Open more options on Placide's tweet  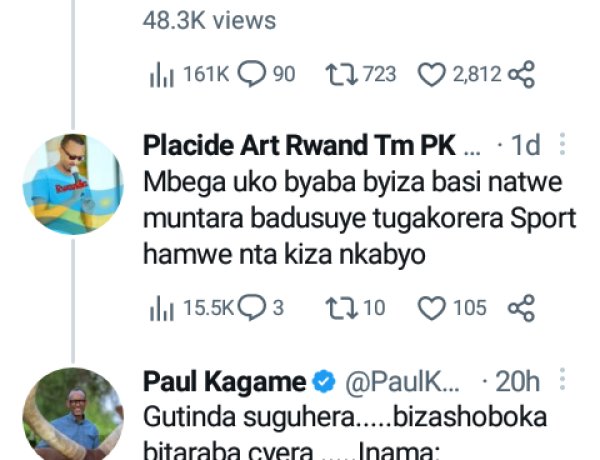click(562, 145)
